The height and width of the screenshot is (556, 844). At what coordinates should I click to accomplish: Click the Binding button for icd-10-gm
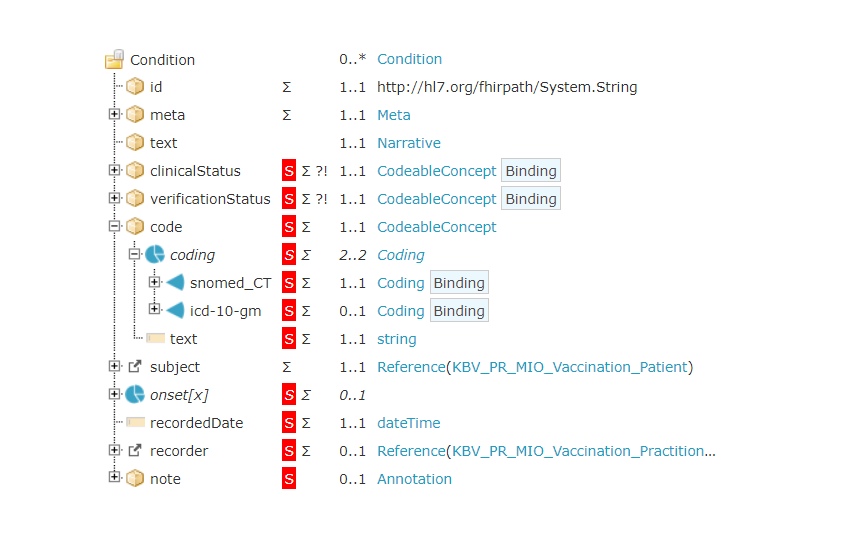tap(458, 311)
